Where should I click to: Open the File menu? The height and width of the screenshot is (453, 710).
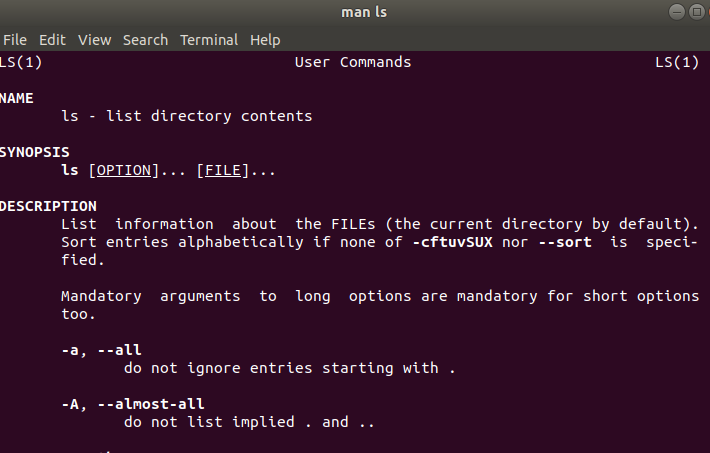(x=14, y=40)
